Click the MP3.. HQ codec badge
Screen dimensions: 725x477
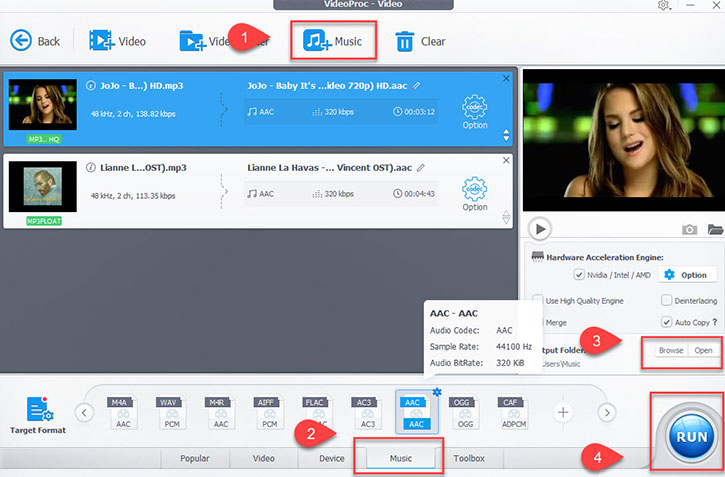44,139
